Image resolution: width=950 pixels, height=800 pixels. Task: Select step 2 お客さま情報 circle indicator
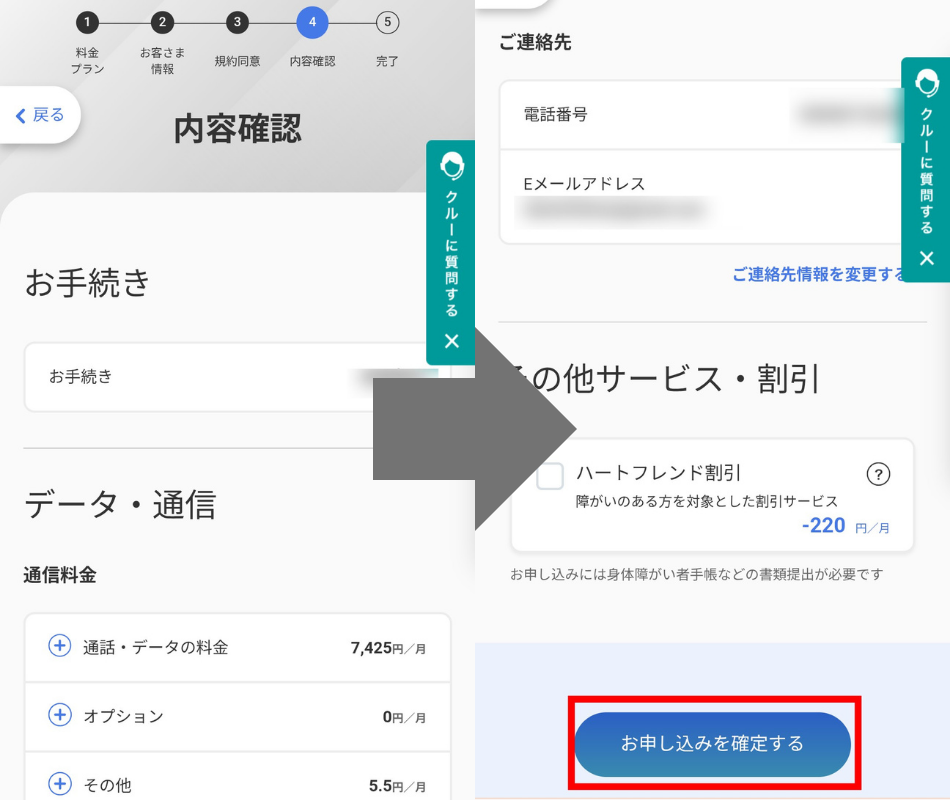click(x=162, y=20)
